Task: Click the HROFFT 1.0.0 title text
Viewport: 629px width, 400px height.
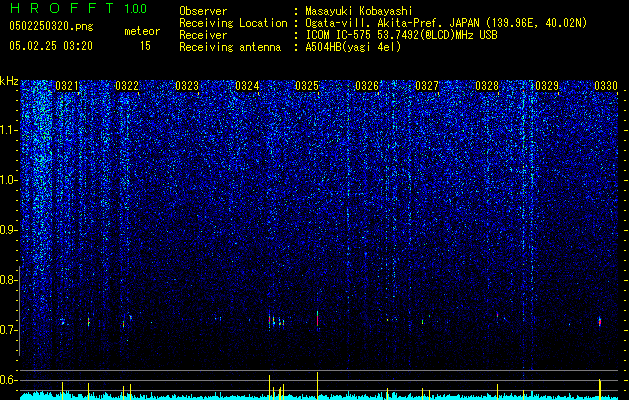Action: click(x=78, y=8)
